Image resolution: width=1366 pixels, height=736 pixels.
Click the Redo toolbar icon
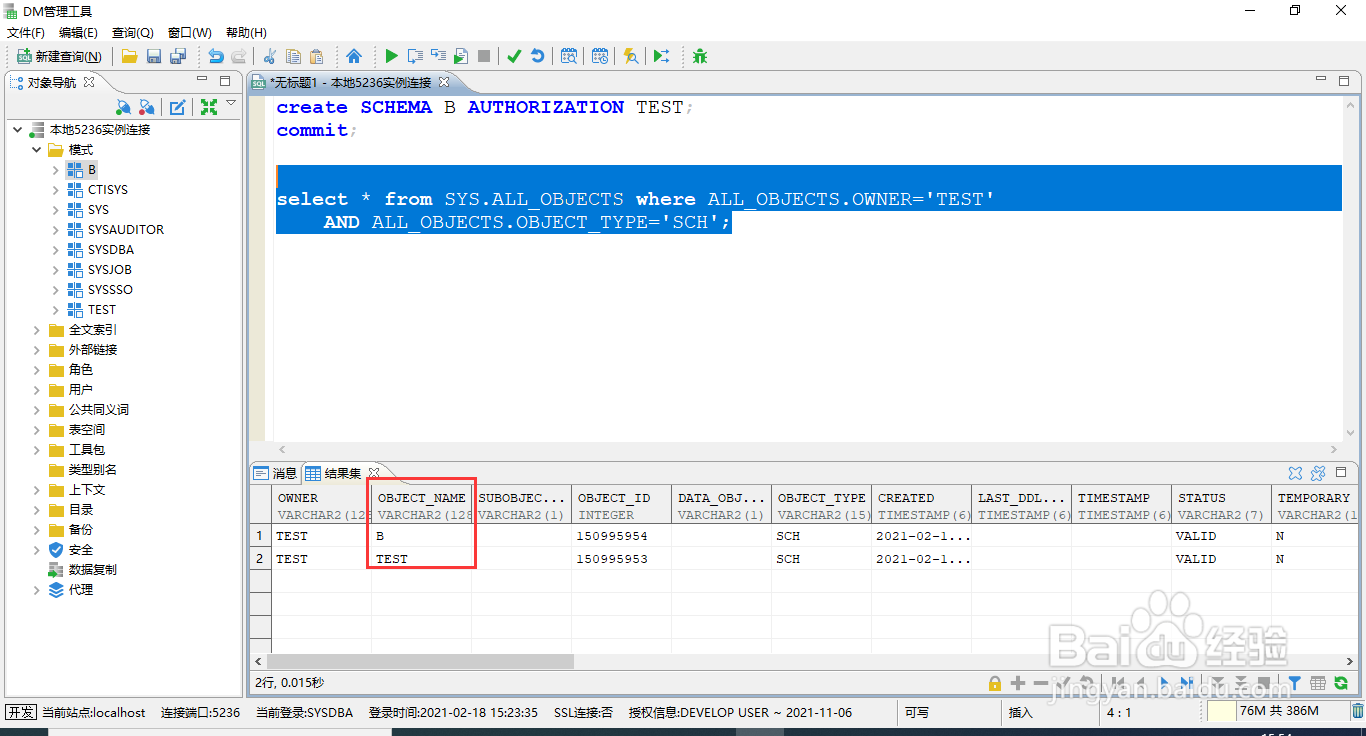[x=239, y=56]
